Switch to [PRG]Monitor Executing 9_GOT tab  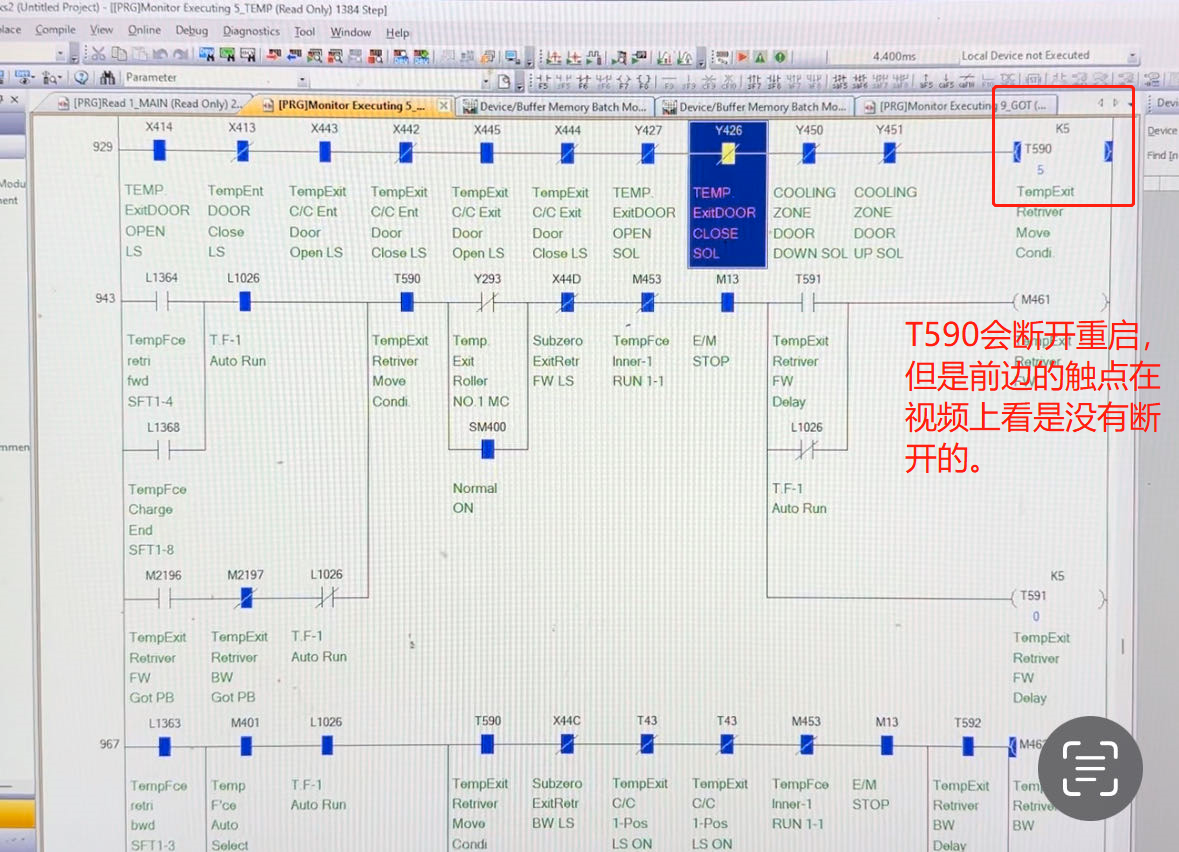tap(959, 106)
